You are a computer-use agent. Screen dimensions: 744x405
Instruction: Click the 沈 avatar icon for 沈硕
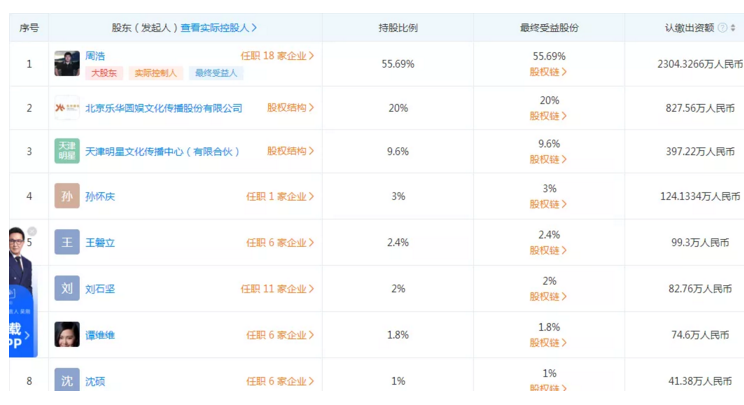pos(67,380)
